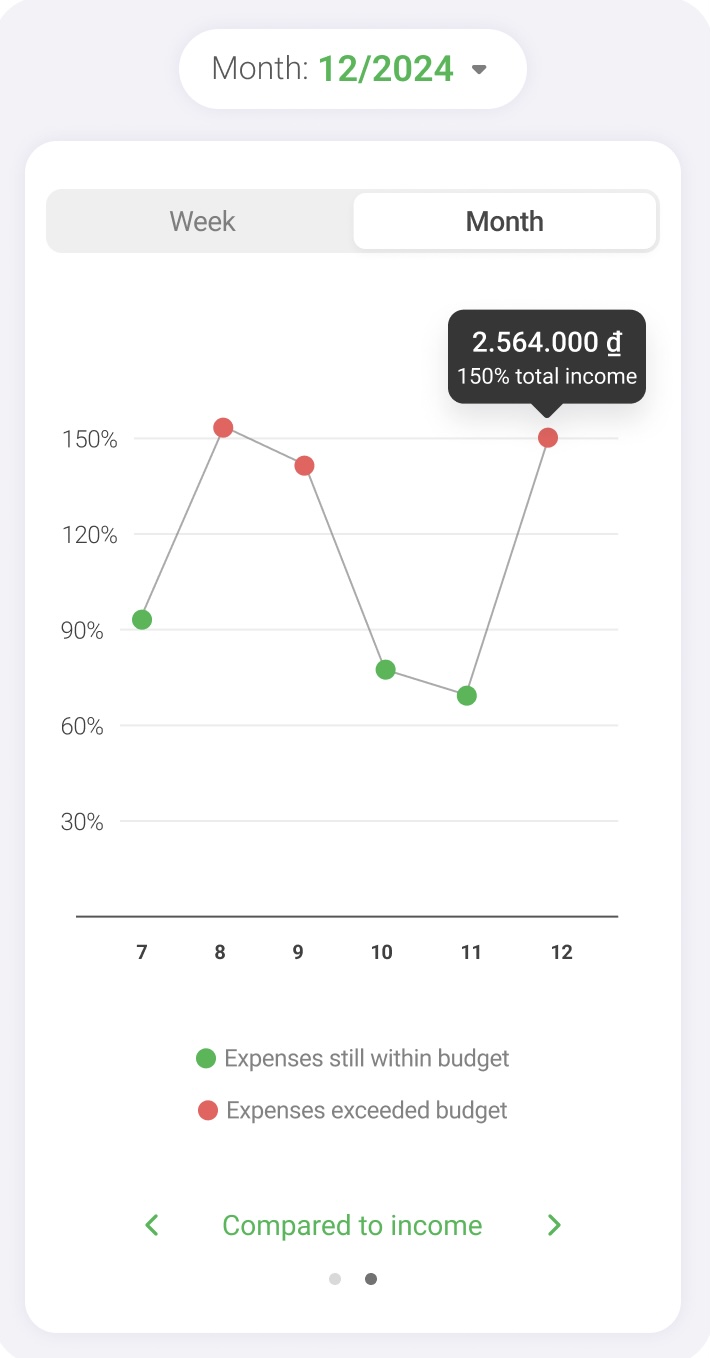Select the second pagination dot
Screen dimensions: 710x1358
(371, 1279)
